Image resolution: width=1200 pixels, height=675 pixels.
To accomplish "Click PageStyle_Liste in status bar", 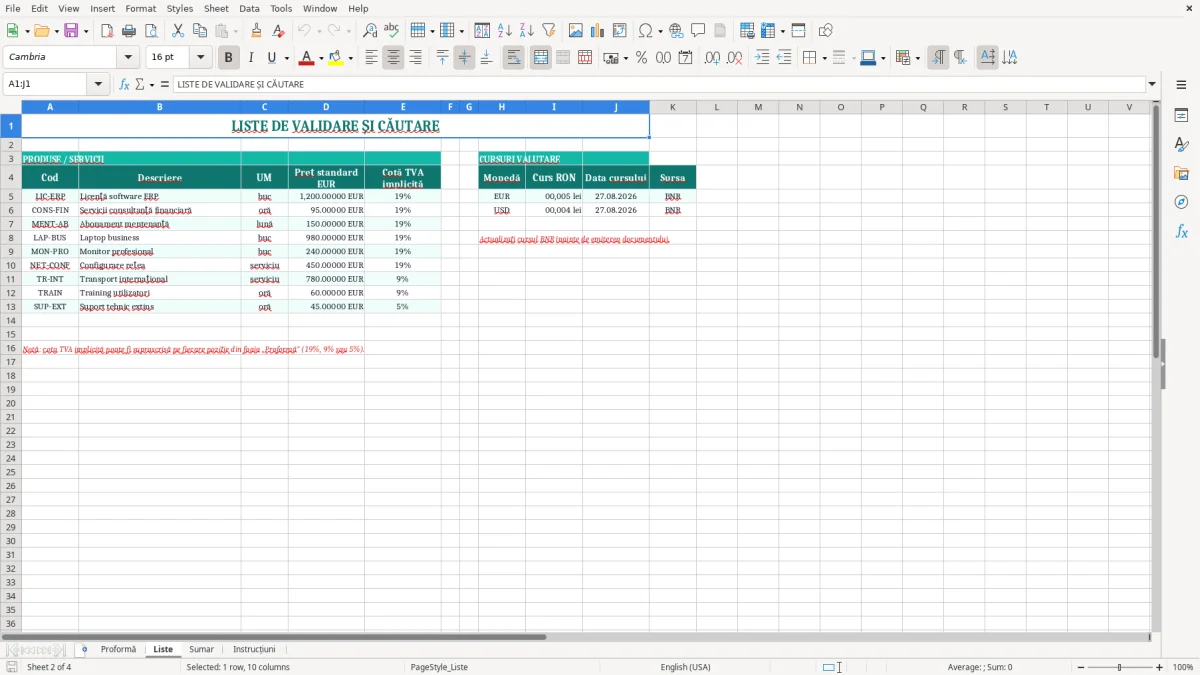I will click(439, 667).
